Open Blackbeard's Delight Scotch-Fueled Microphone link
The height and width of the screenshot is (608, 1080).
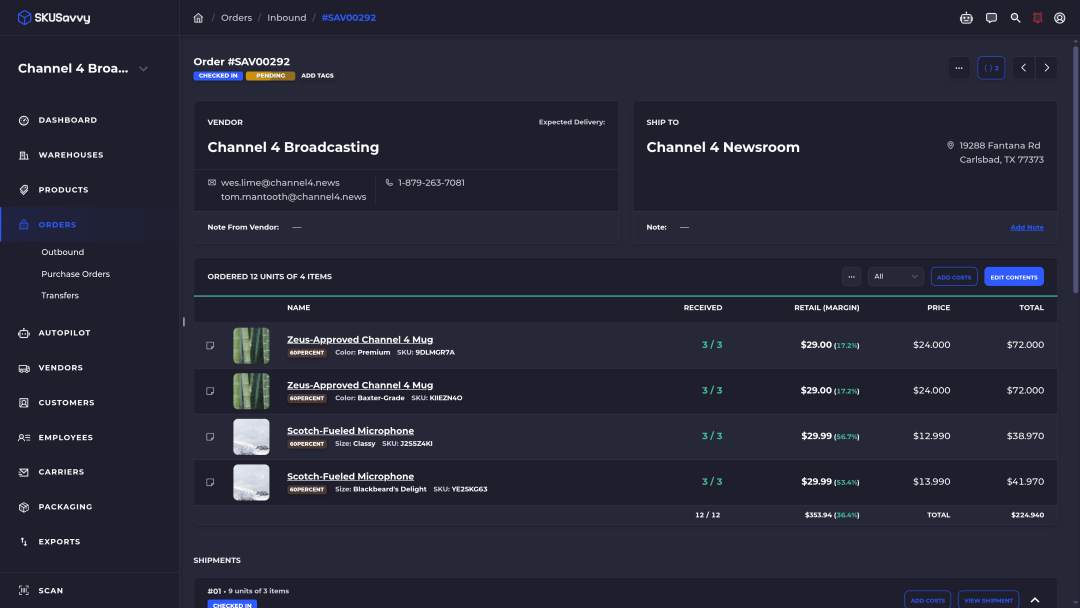(351, 476)
